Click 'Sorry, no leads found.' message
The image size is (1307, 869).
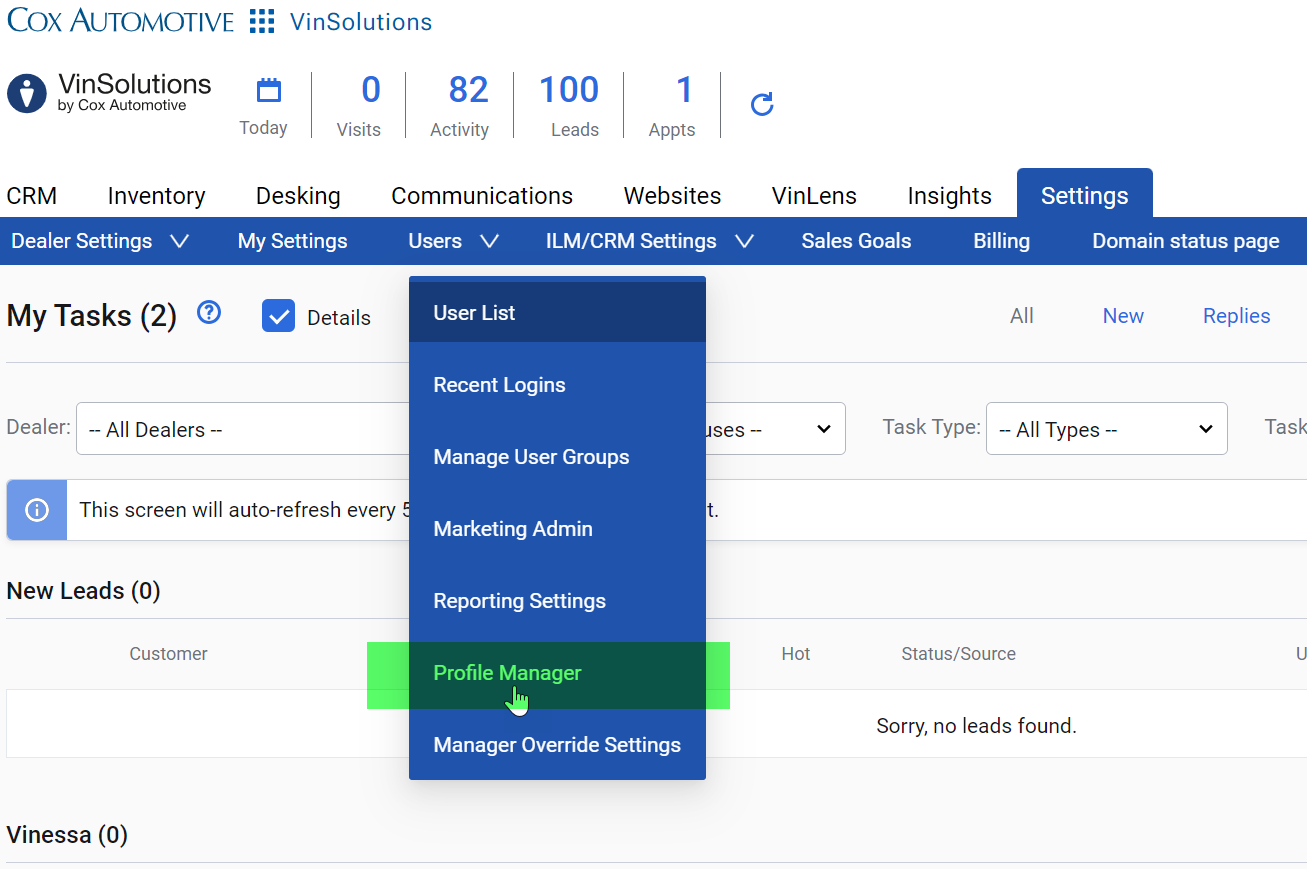(977, 726)
